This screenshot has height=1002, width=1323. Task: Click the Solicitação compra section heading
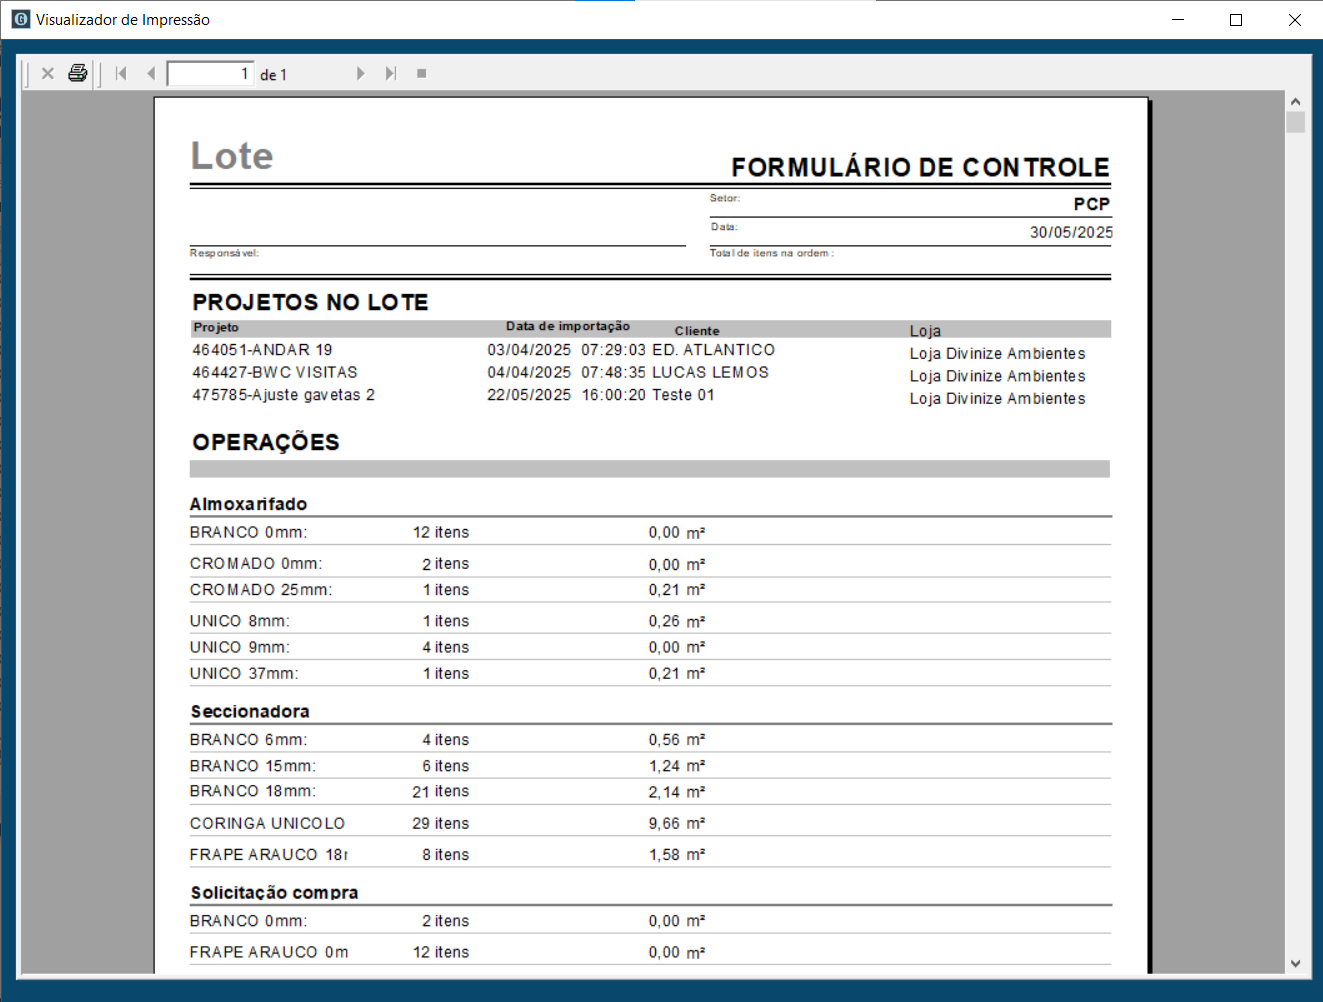point(274,892)
